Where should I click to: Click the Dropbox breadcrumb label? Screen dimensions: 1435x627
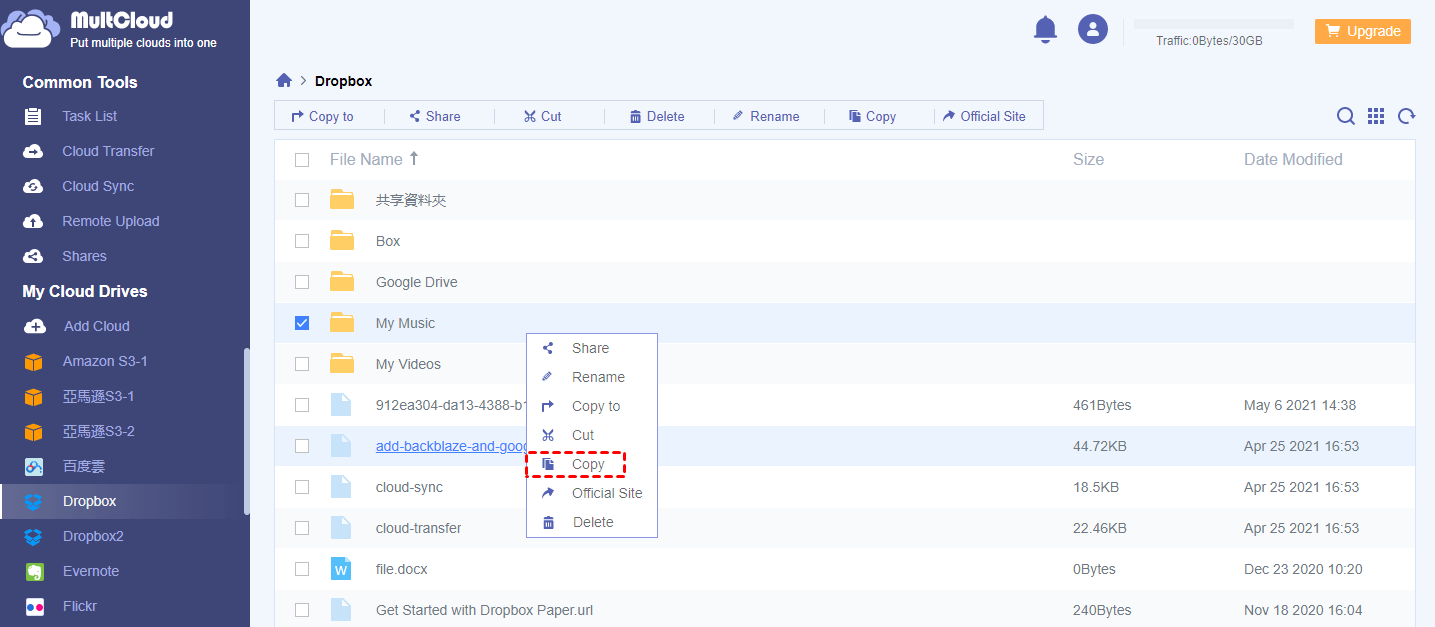[x=343, y=81]
